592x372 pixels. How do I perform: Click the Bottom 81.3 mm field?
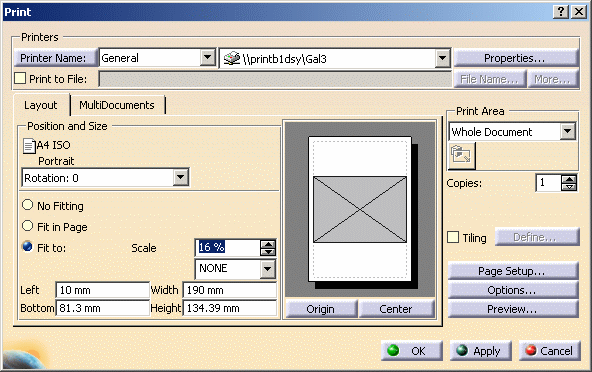tap(102, 308)
